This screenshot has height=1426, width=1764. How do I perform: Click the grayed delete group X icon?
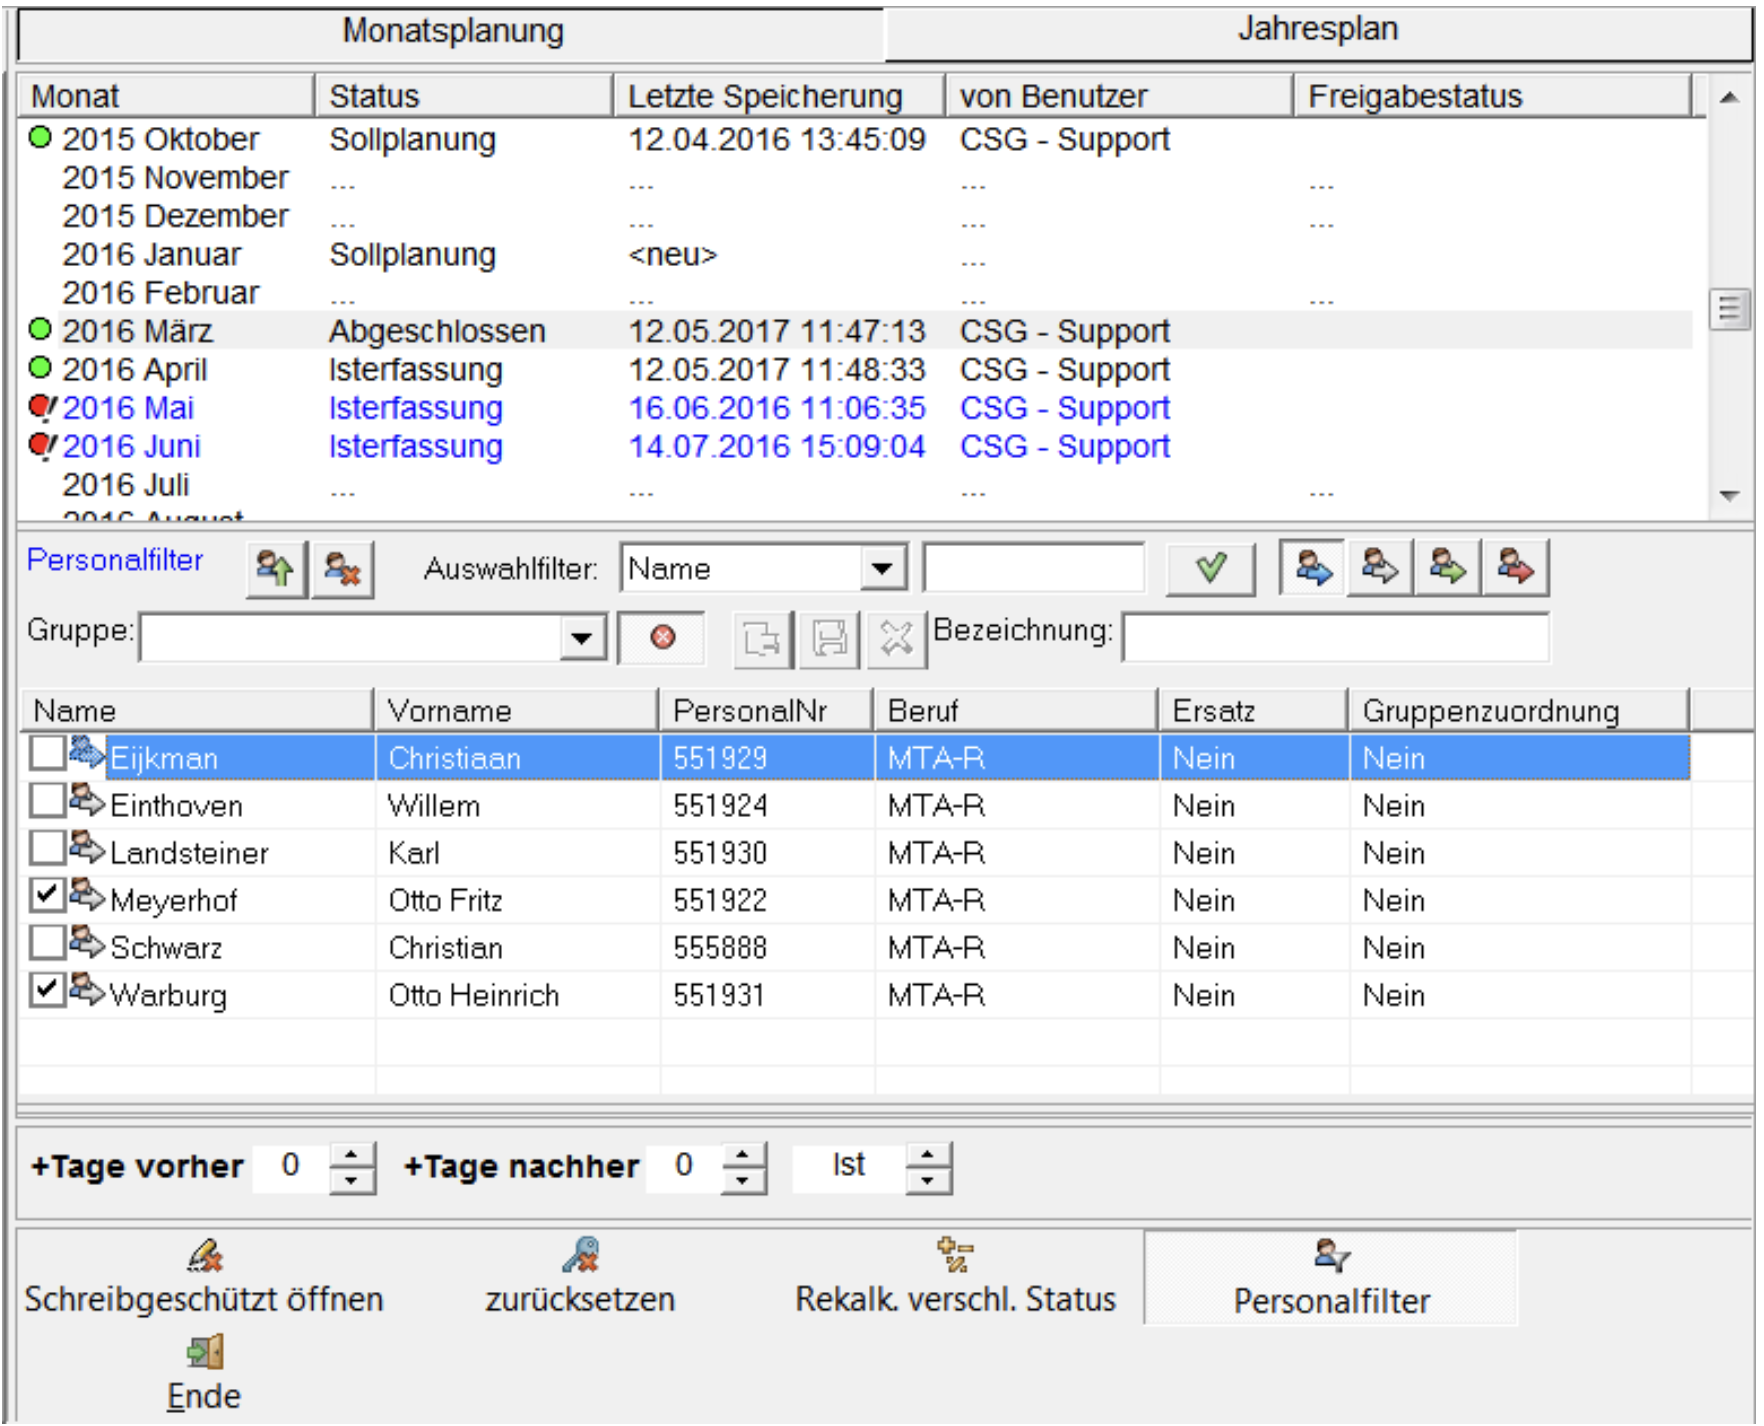coord(896,638)
